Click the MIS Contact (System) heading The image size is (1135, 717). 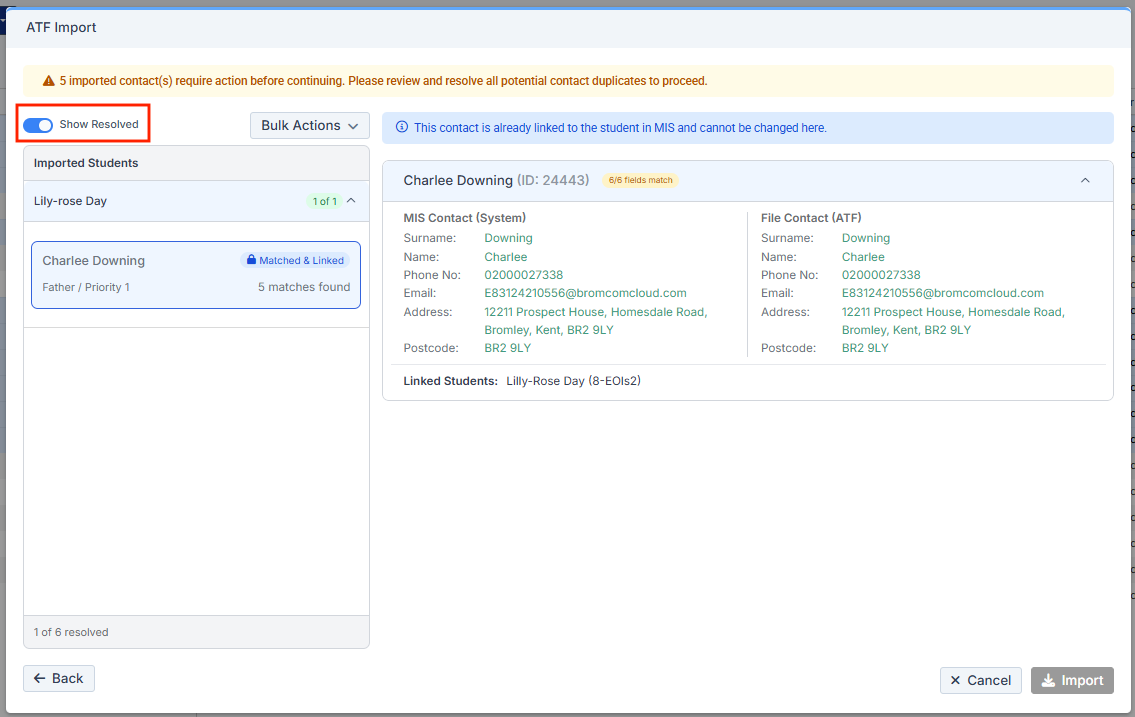(465, 218)
